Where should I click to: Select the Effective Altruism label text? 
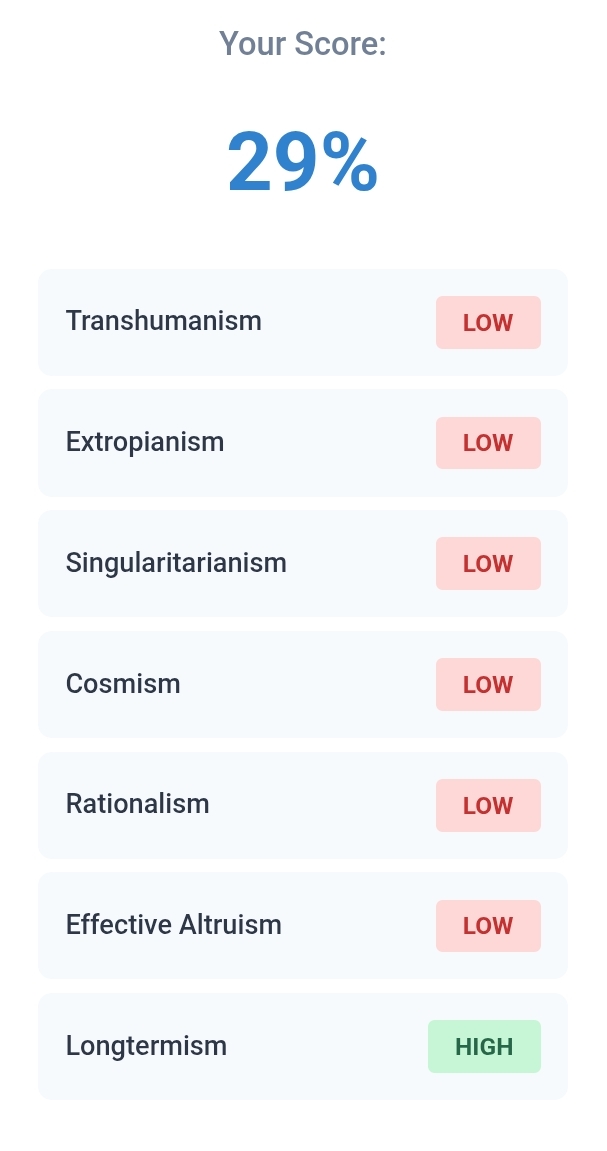174,925
